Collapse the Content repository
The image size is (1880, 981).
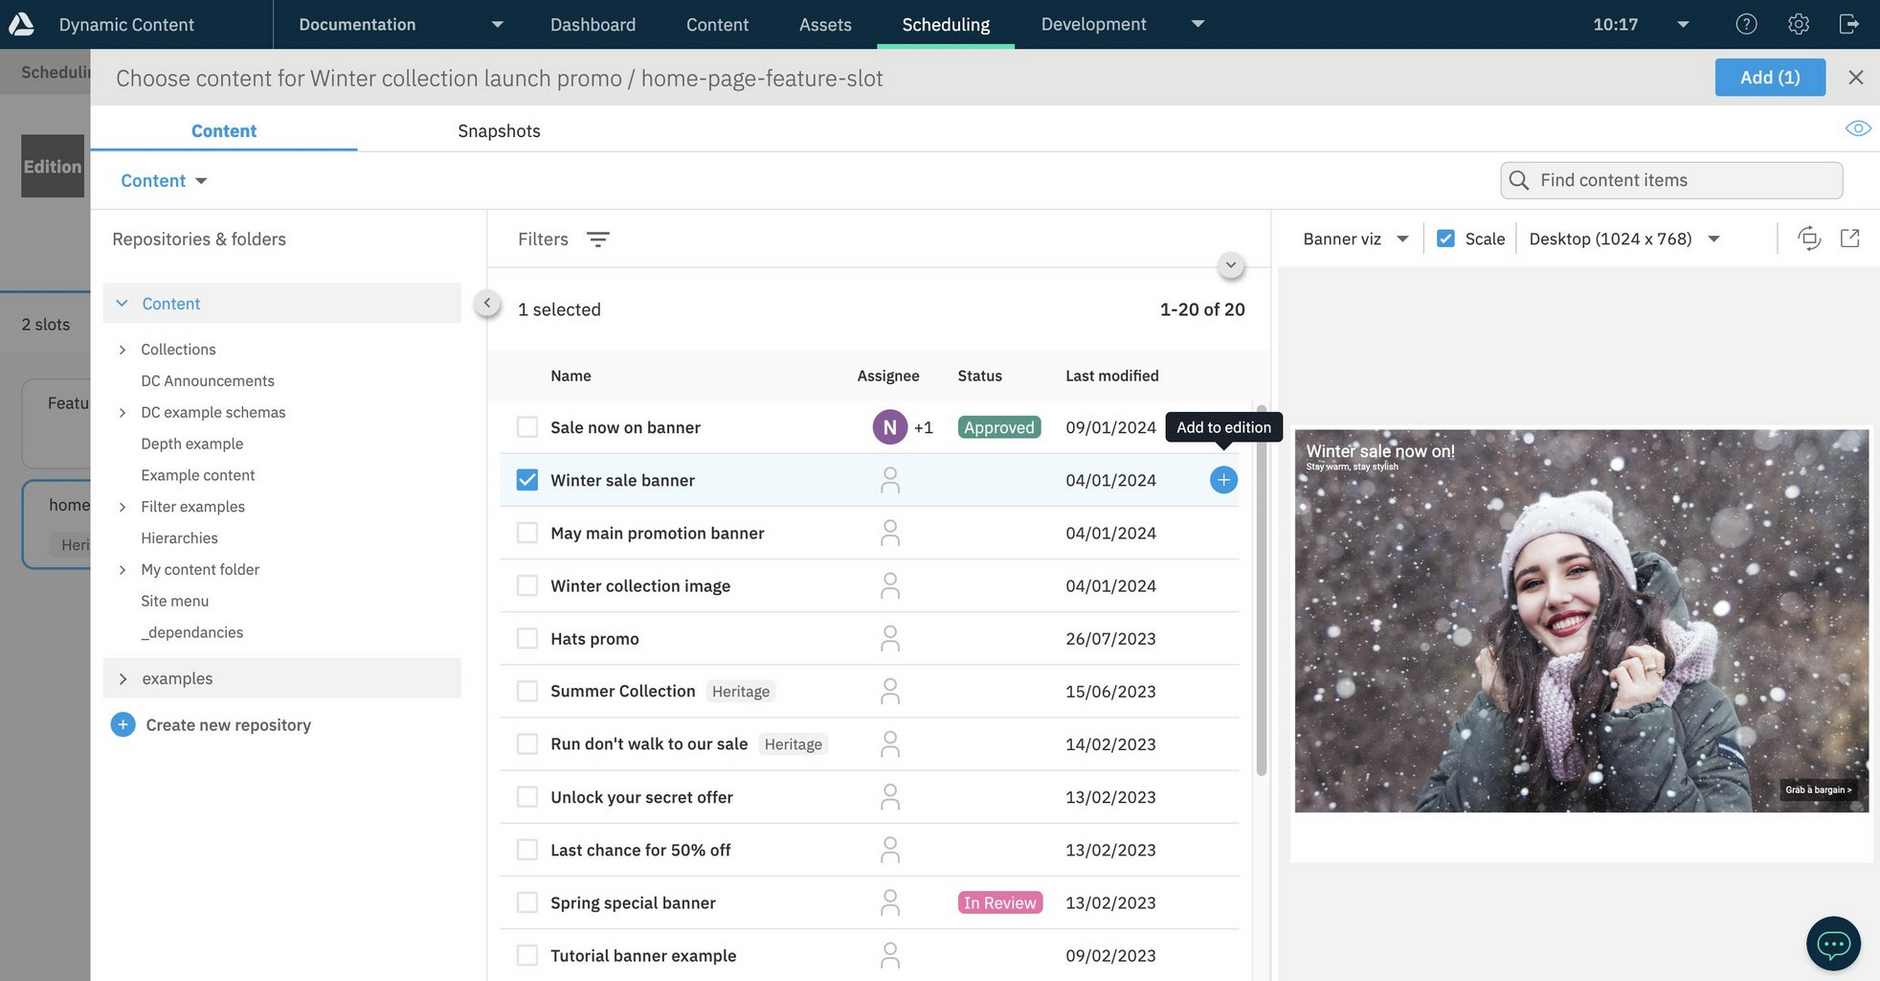(122, 303)
